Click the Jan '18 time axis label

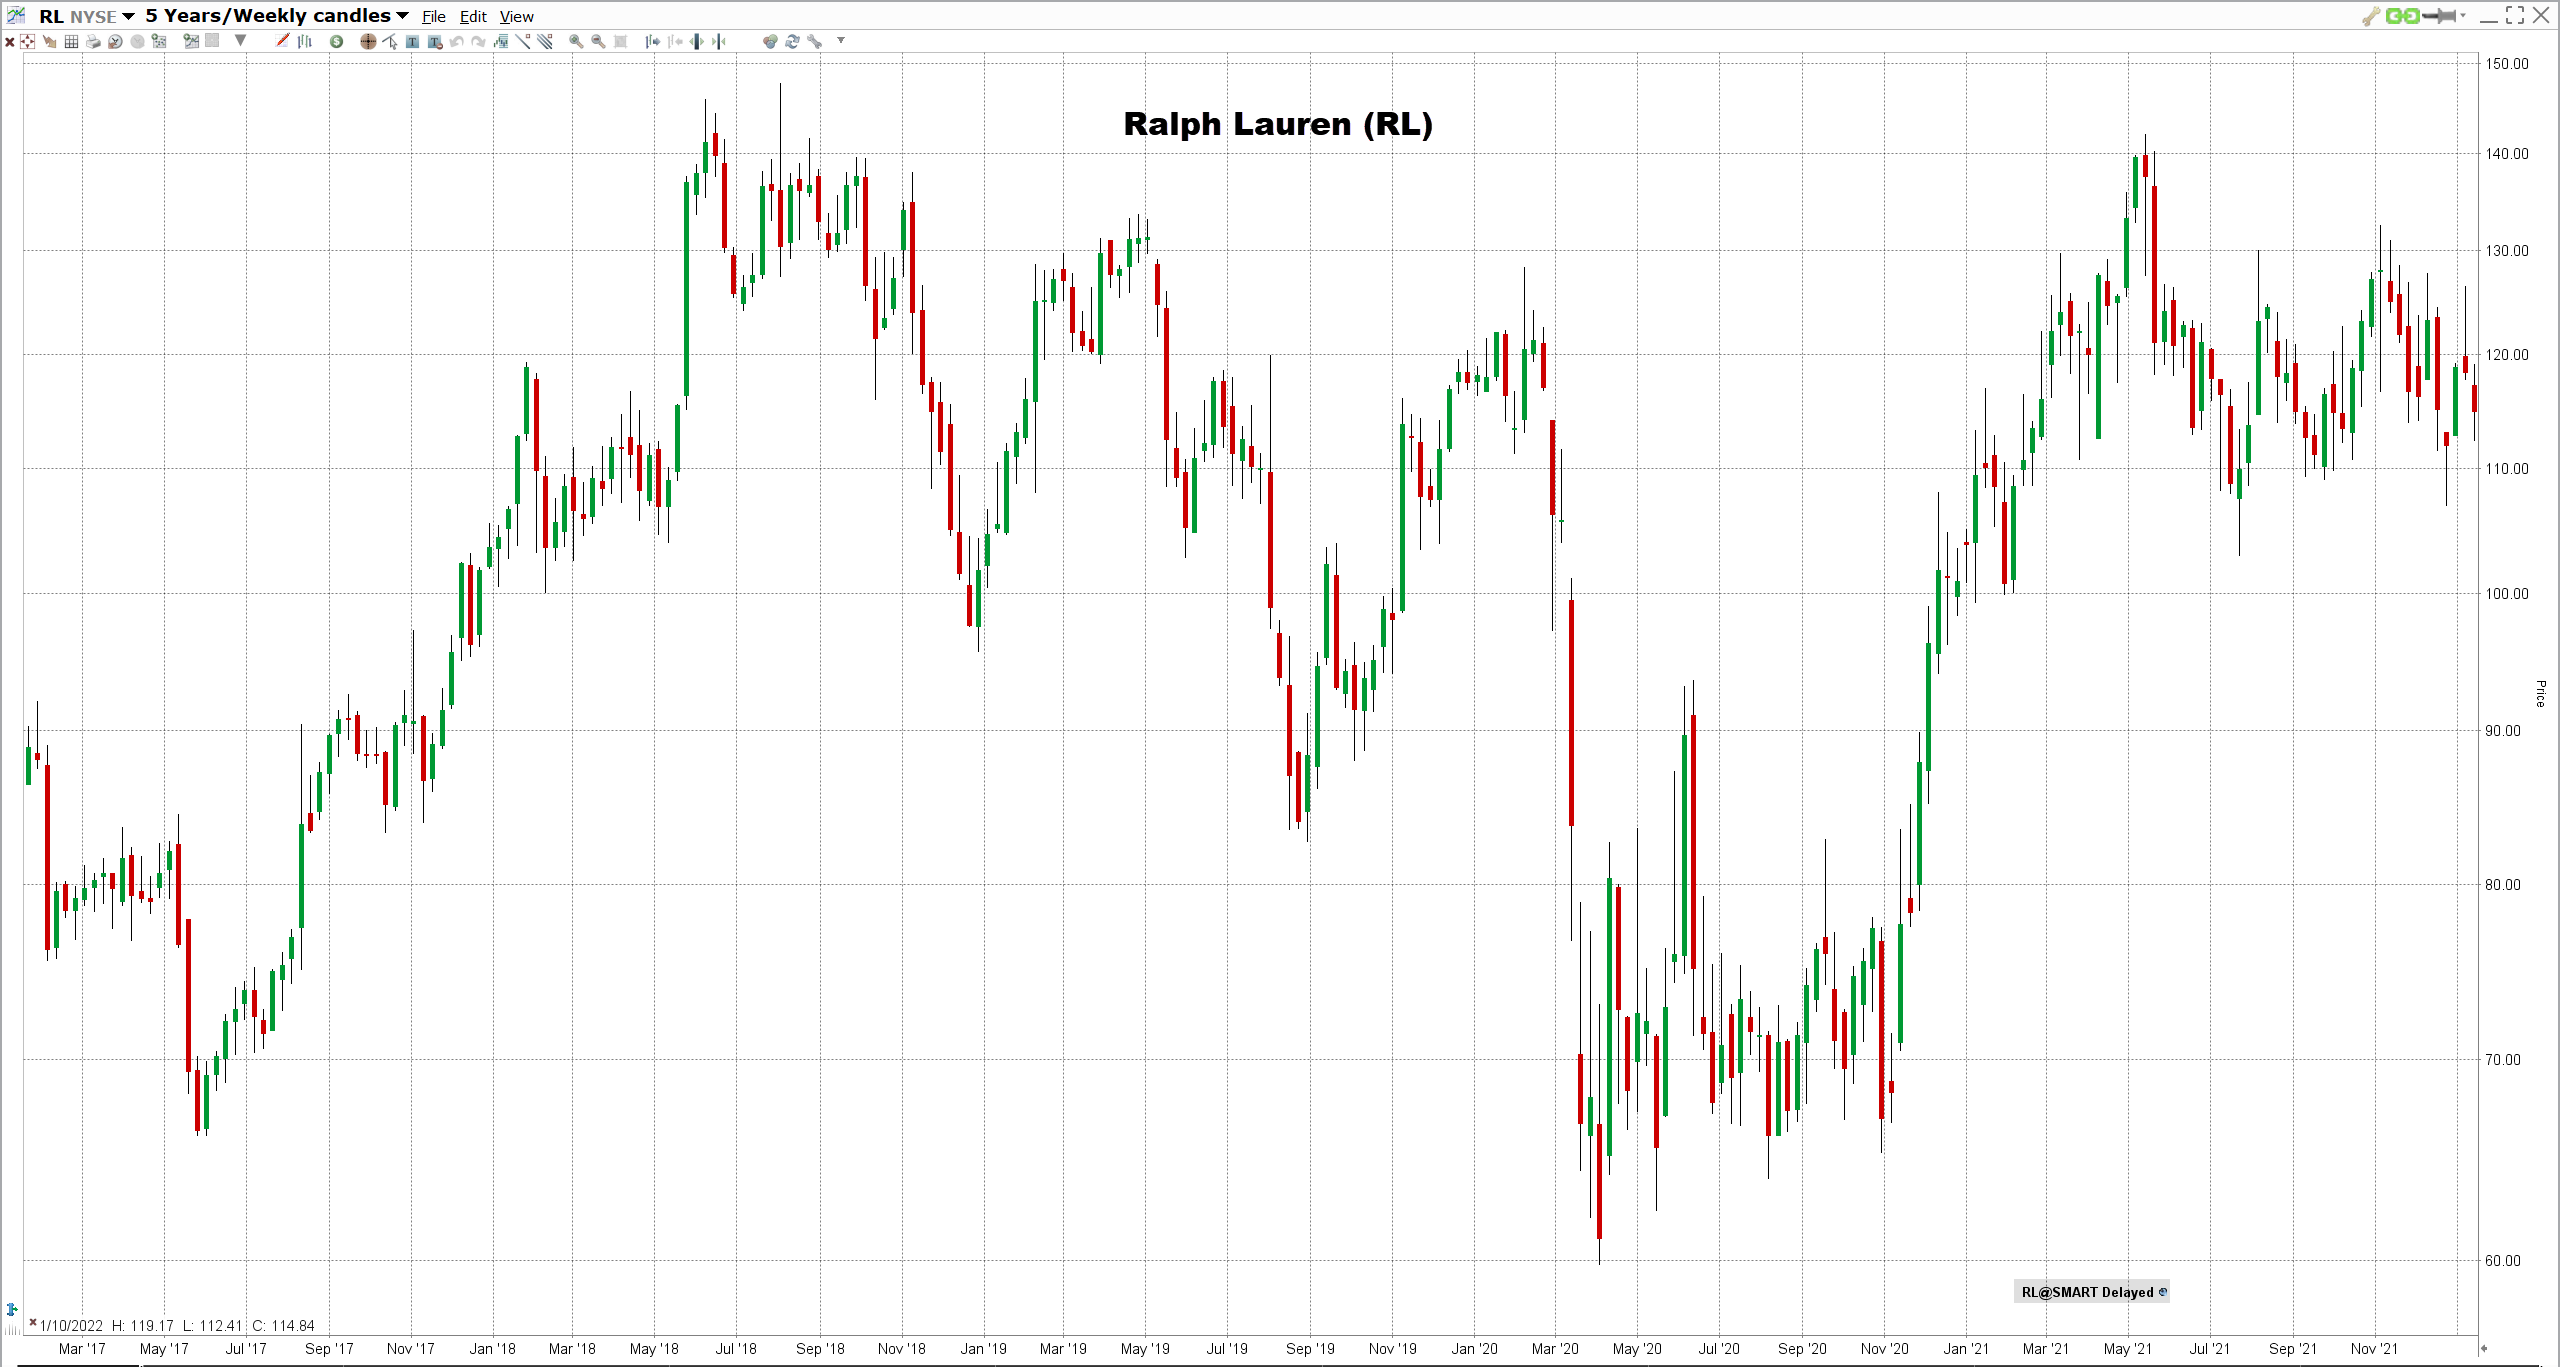[x=492, y=1349]
